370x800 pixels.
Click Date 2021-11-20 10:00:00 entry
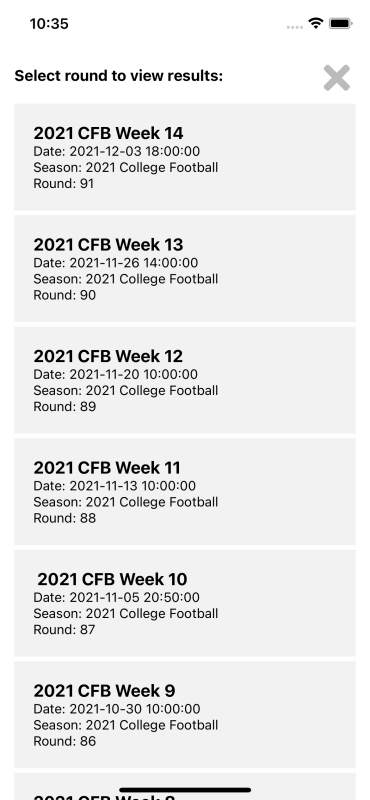pos(115,374)
